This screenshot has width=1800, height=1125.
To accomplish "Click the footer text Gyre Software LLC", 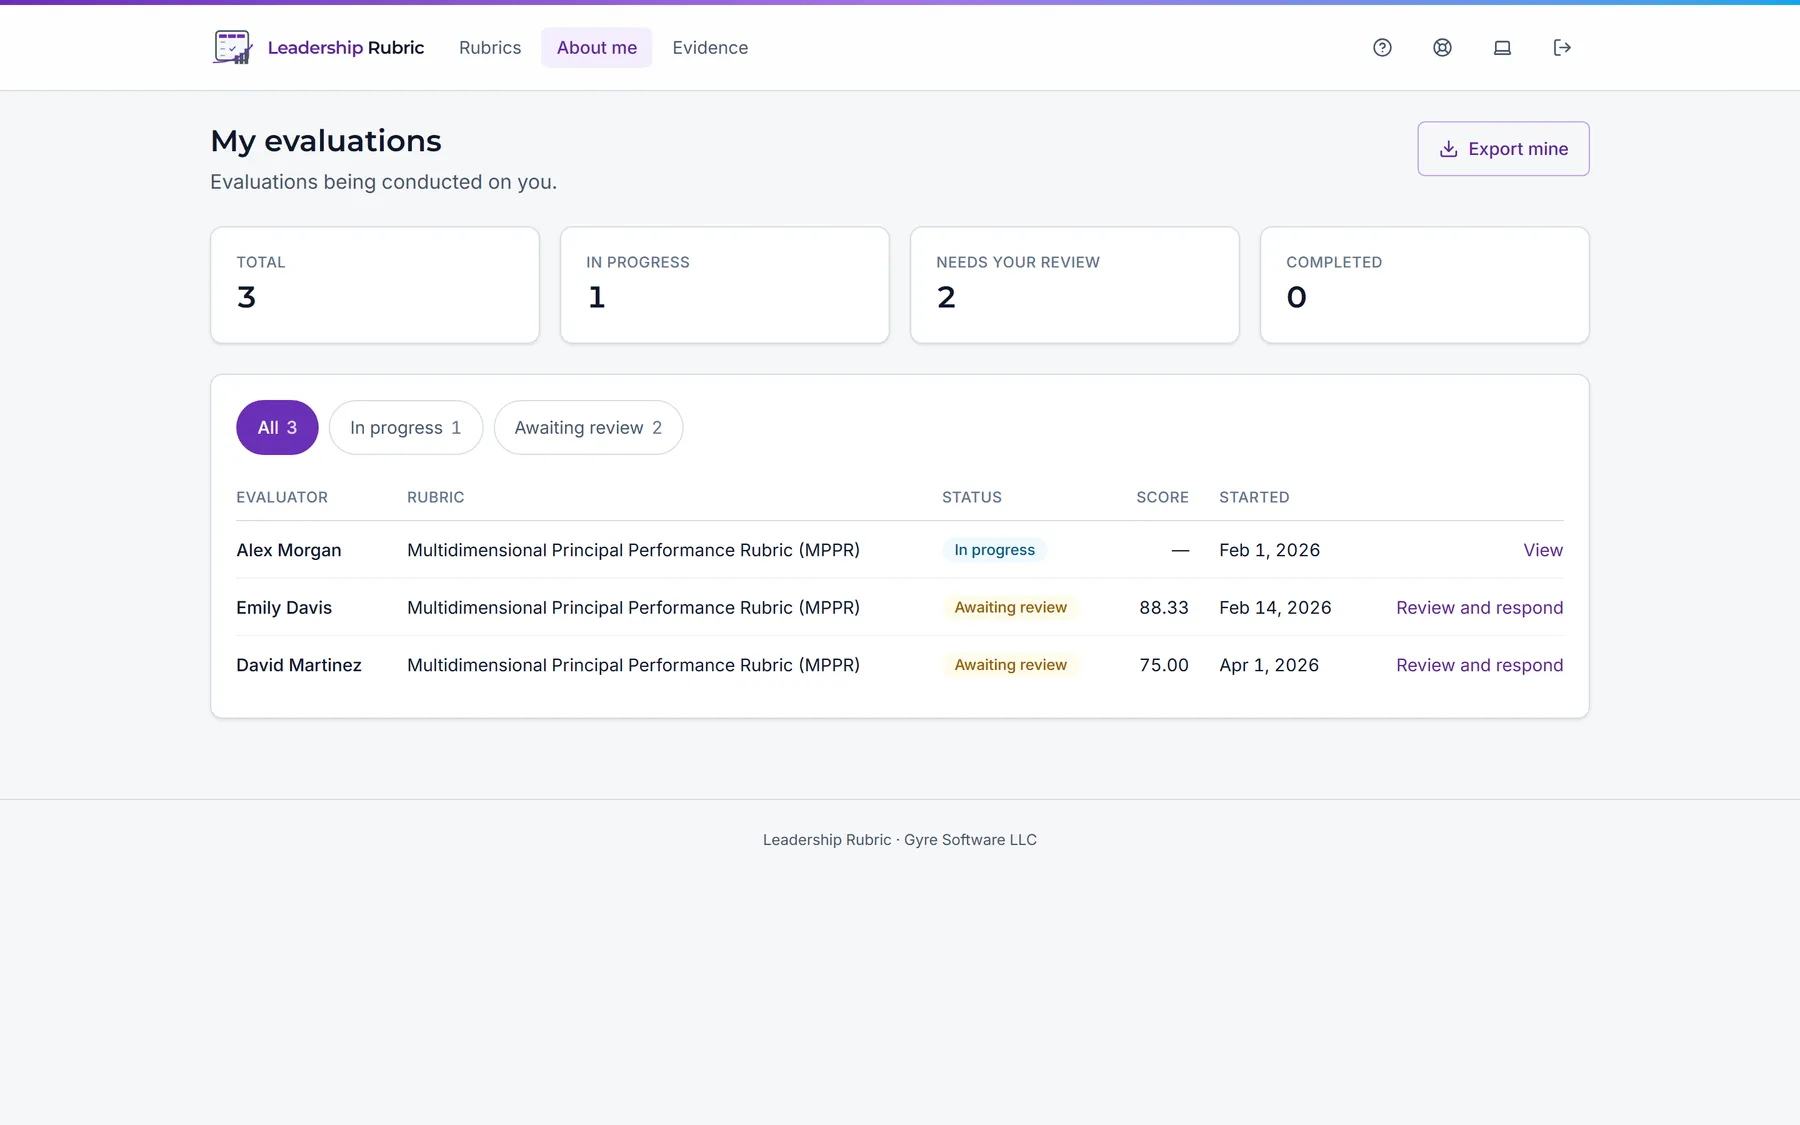I will tap(970, 840).
